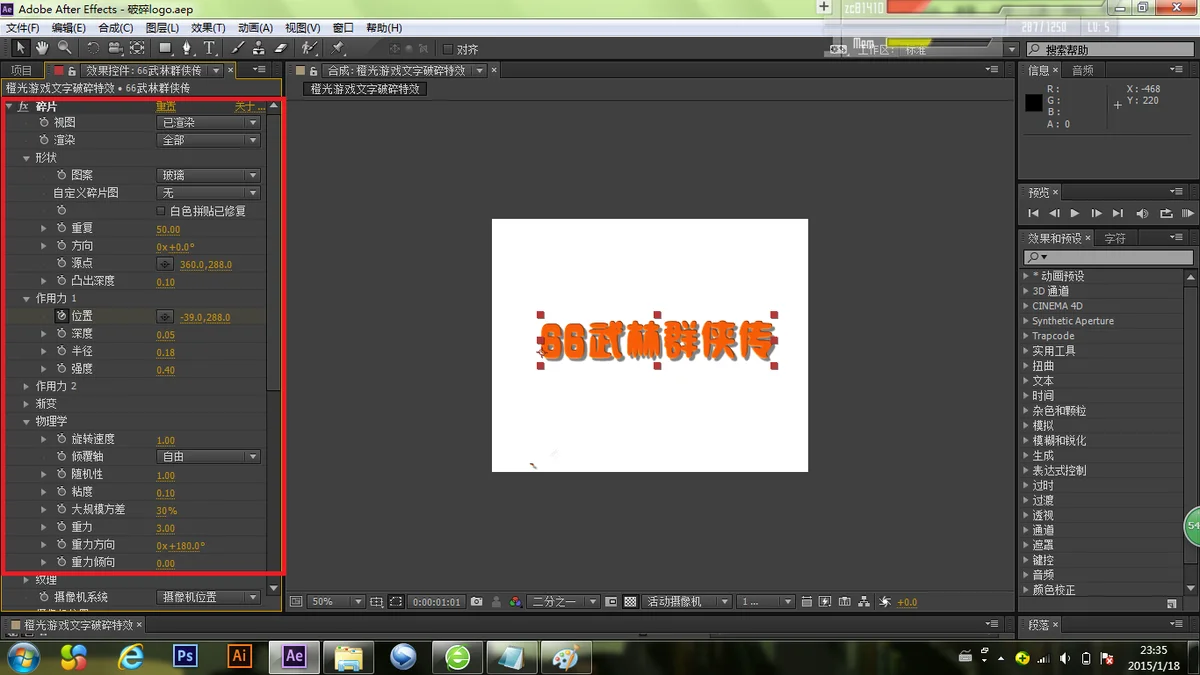The width and height of the screenshot is (1200, 675).
Task: Toggle the transparency grid button
Action: 631,602
